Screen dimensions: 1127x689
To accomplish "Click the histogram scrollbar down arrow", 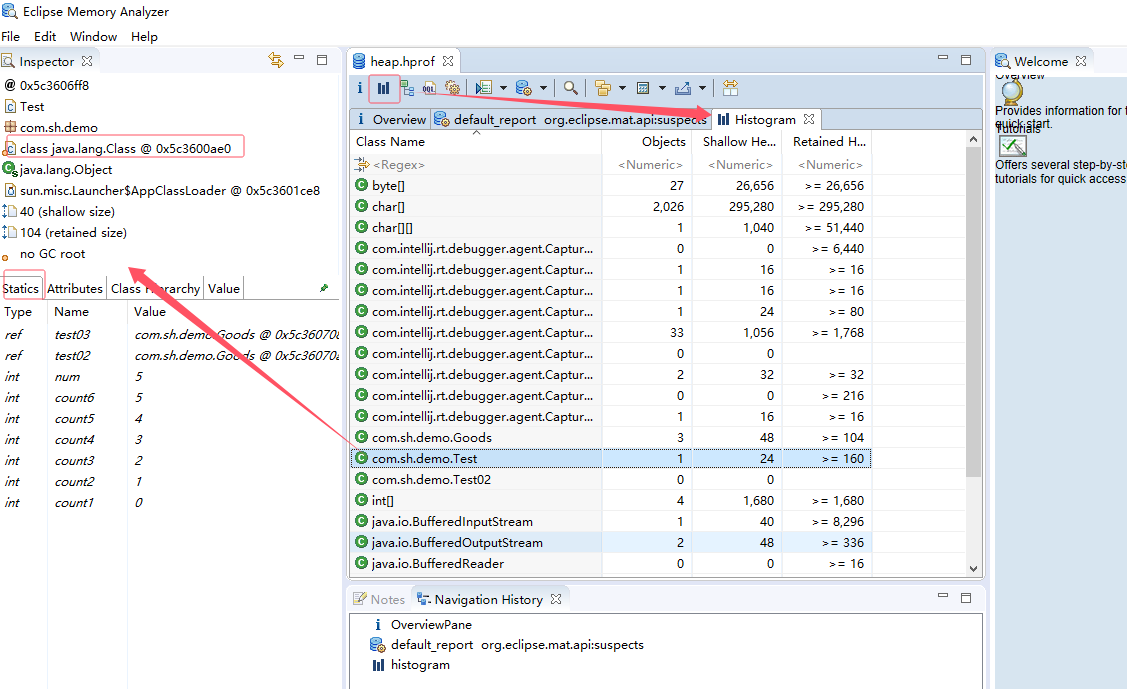I will point(974,568).
